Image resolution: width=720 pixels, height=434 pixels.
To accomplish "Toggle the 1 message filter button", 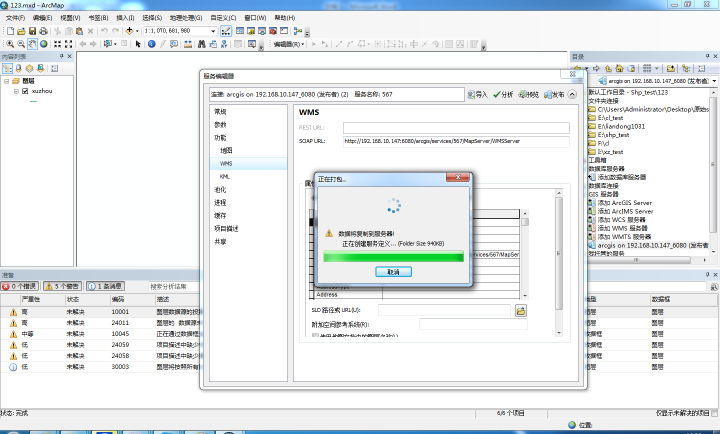I will point(105,286).
